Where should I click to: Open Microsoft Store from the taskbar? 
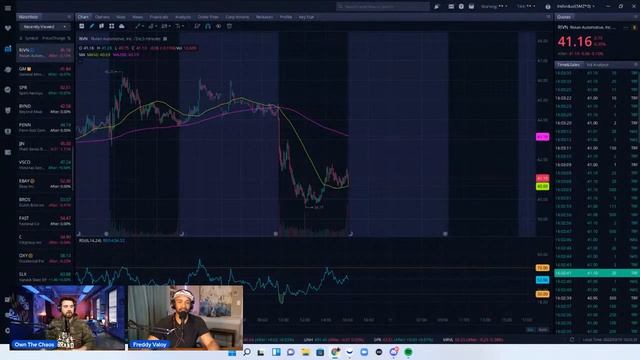320,352
